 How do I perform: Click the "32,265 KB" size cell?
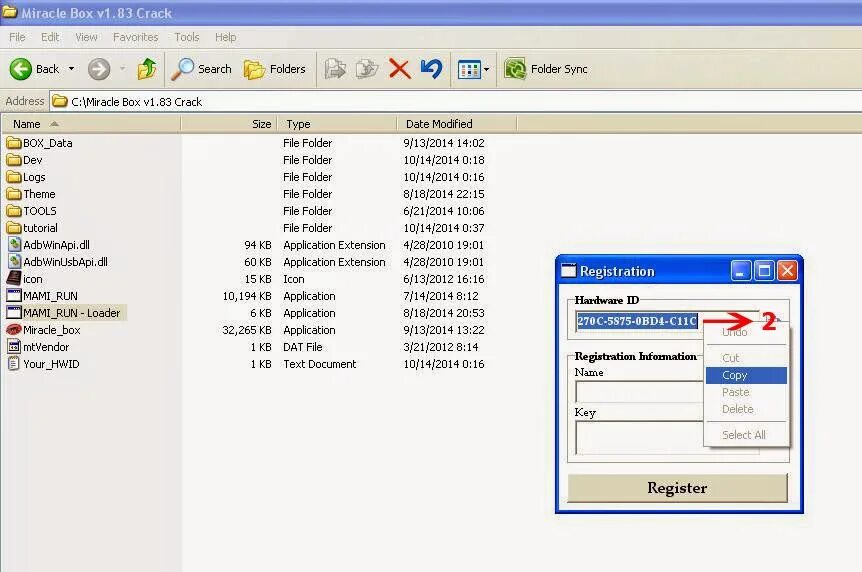(247, 330)
